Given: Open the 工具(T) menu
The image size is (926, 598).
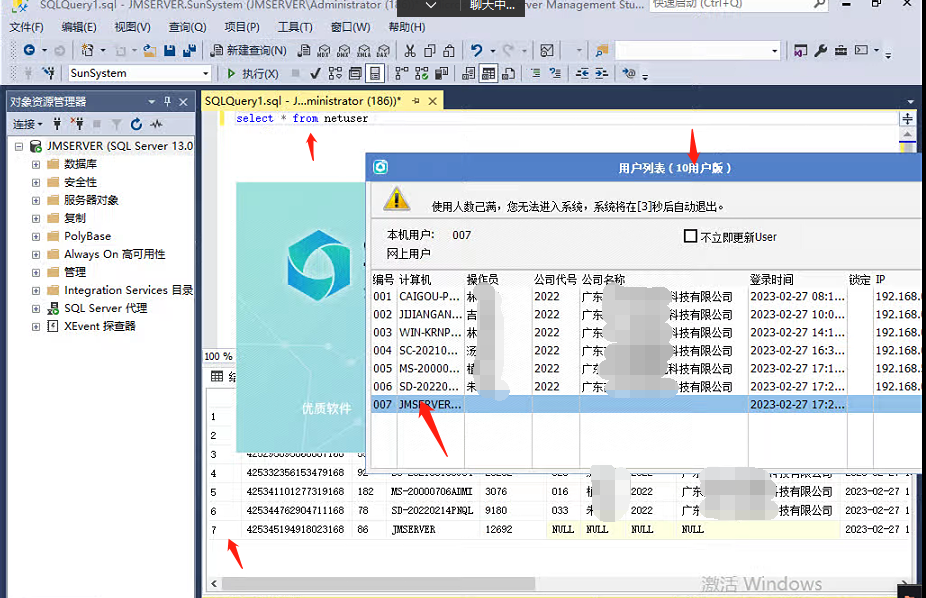Looking at the screenshot, I should click(295, 27).
